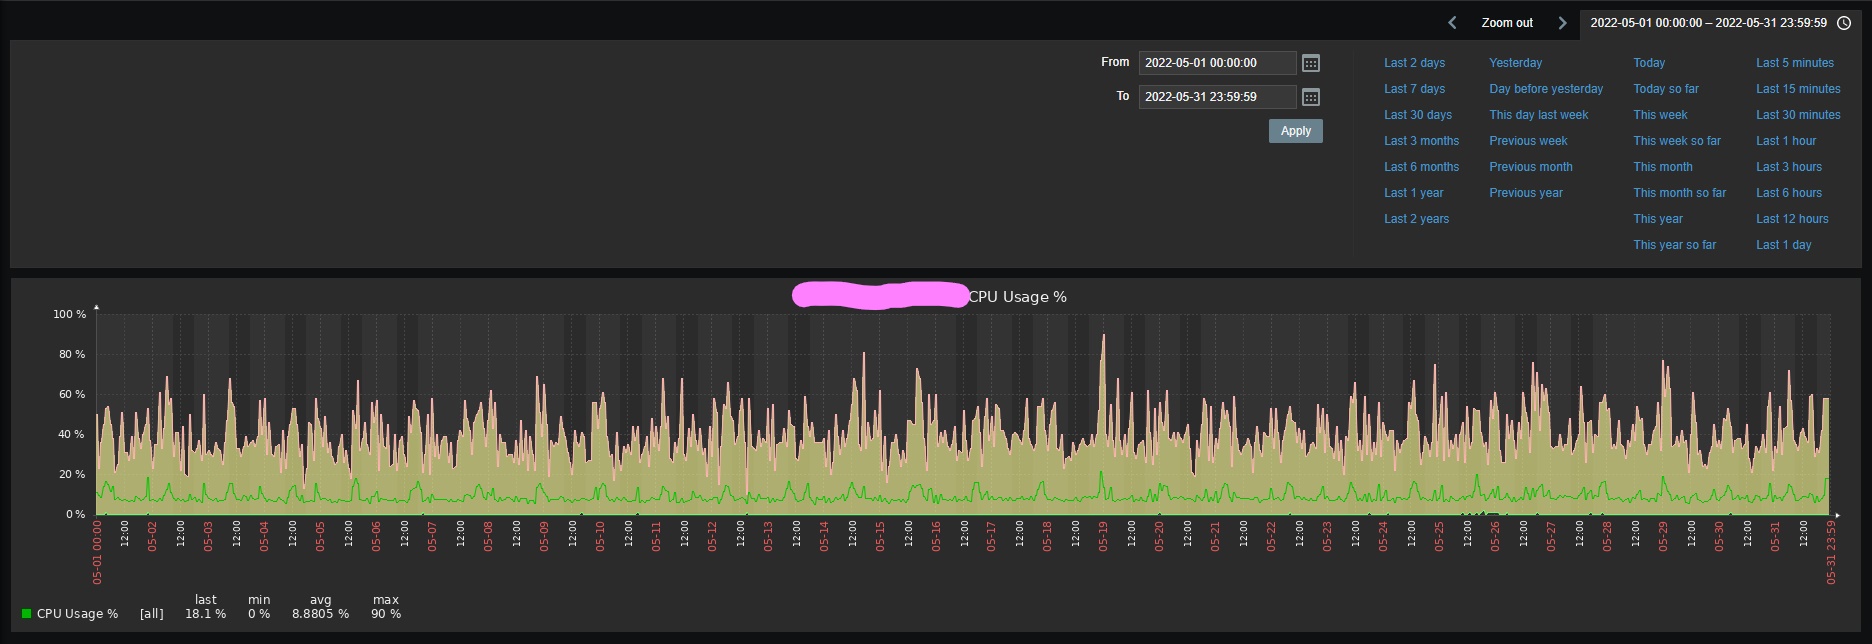Viewport: 1872px width, 644px height.
Task: Click the 05-01 00:00 start label on x-axis
Action: tap(98, 551)
